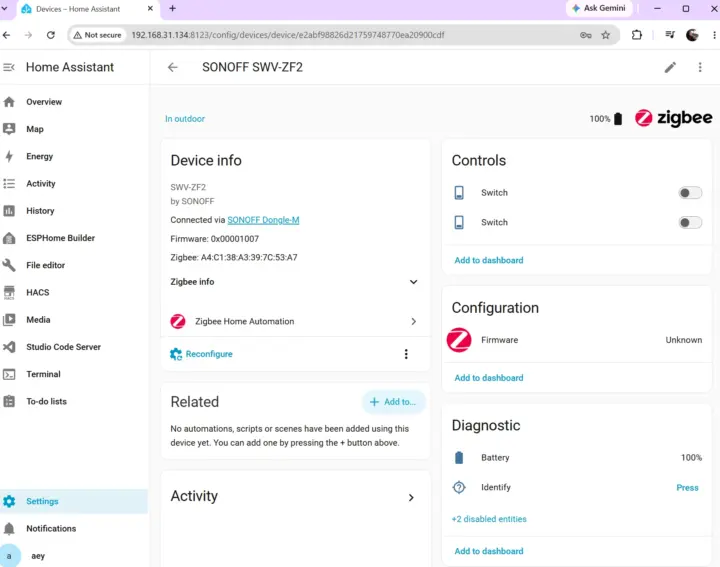This screenshot has width=720, height=567.
Task: Open Activity in the sidebar
Action: 74,184
